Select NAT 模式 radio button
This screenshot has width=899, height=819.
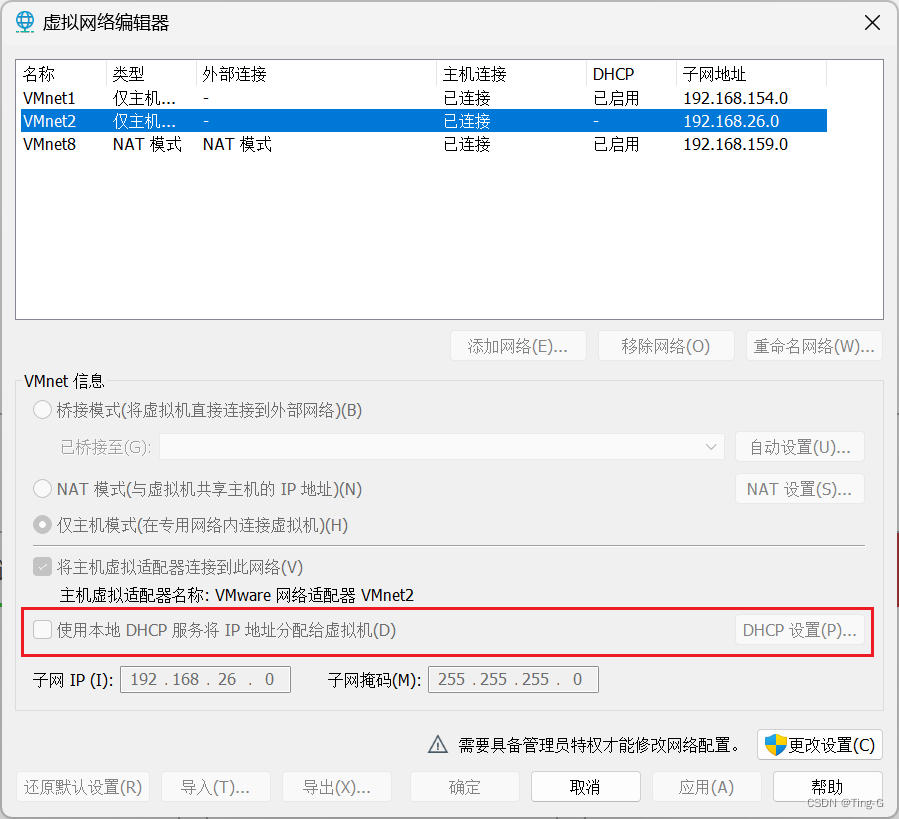[41, 489]
